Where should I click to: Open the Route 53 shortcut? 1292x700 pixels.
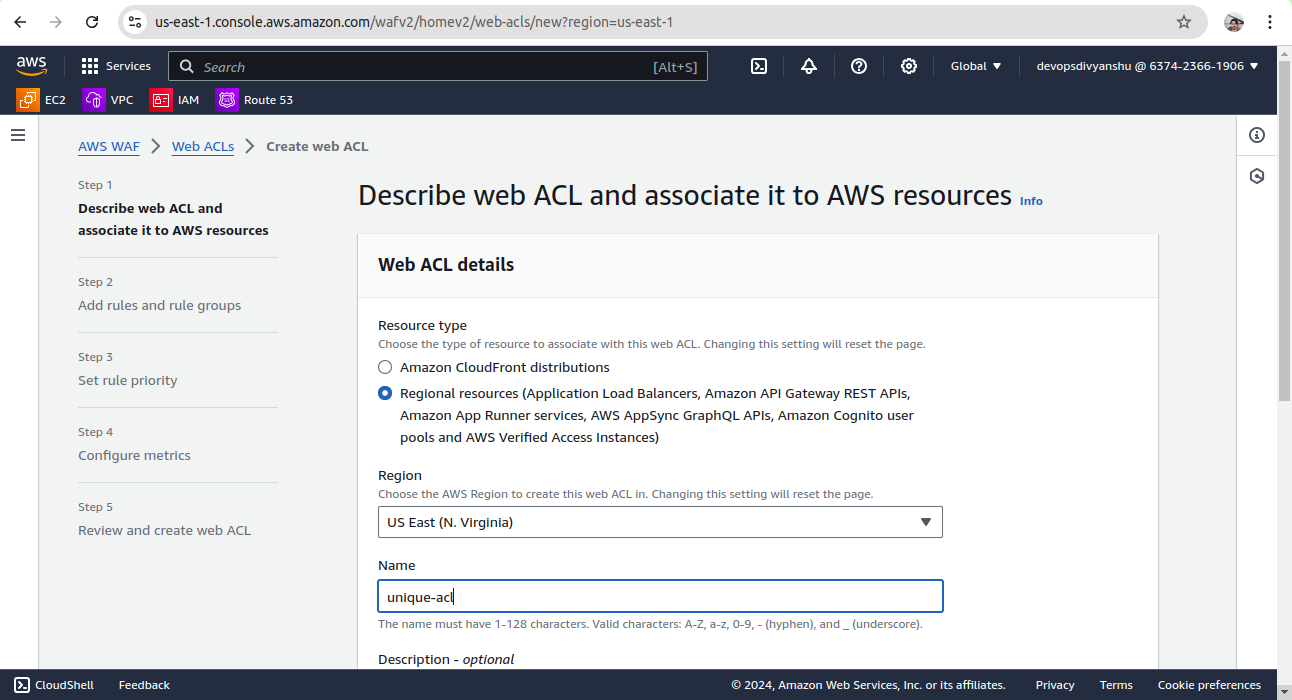(255, 100)
